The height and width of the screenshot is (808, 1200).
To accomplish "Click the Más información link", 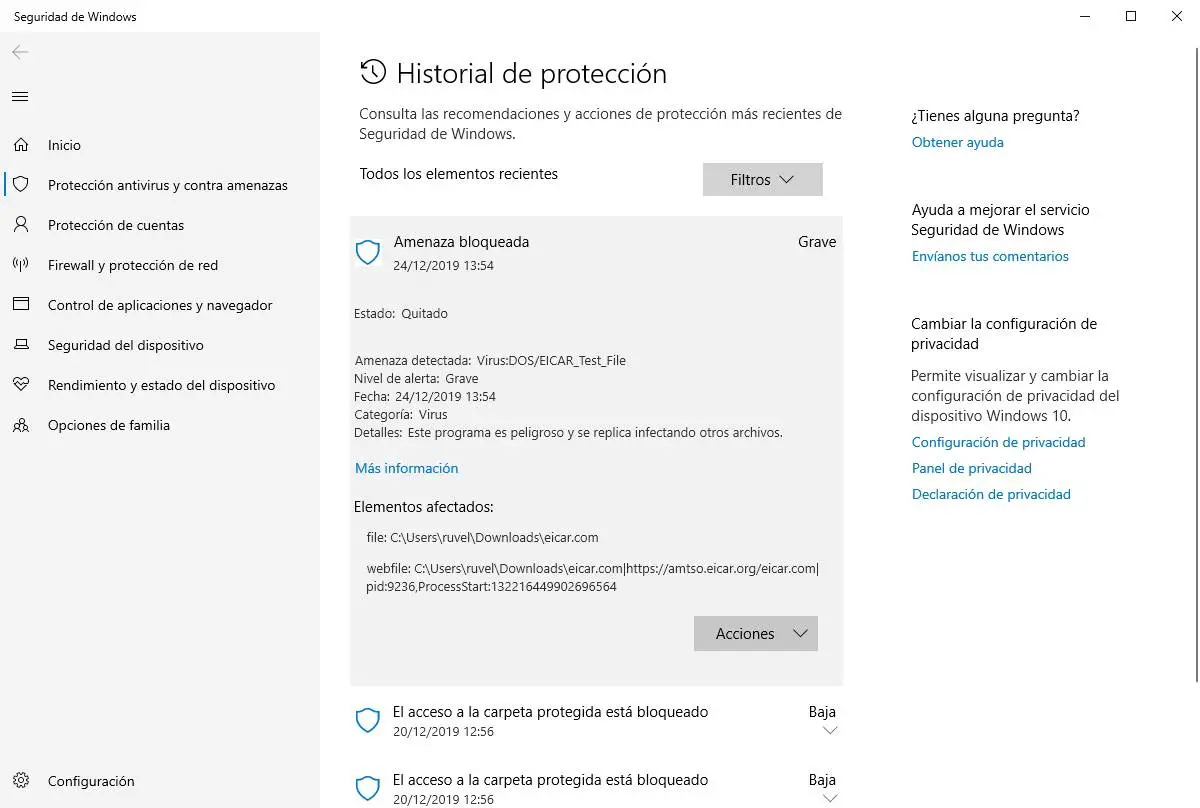I will click(x=406, y=468).
